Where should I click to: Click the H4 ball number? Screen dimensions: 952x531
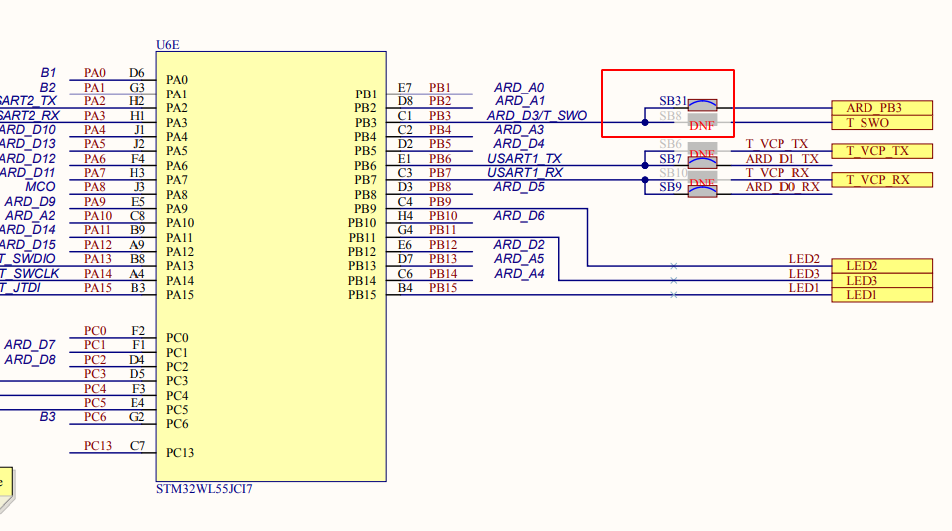(x=405, y=216)
